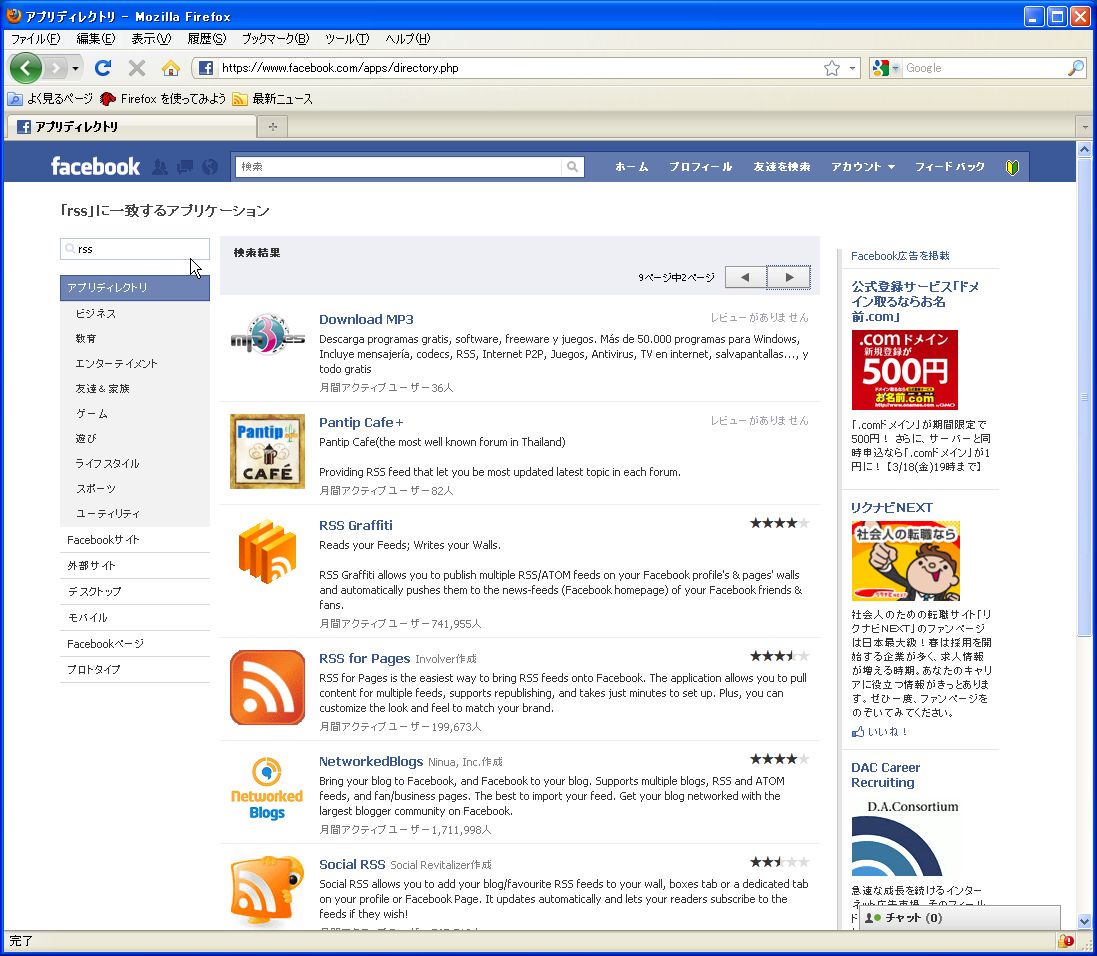Open the messages icon in Facebook header

coord(185,167)
